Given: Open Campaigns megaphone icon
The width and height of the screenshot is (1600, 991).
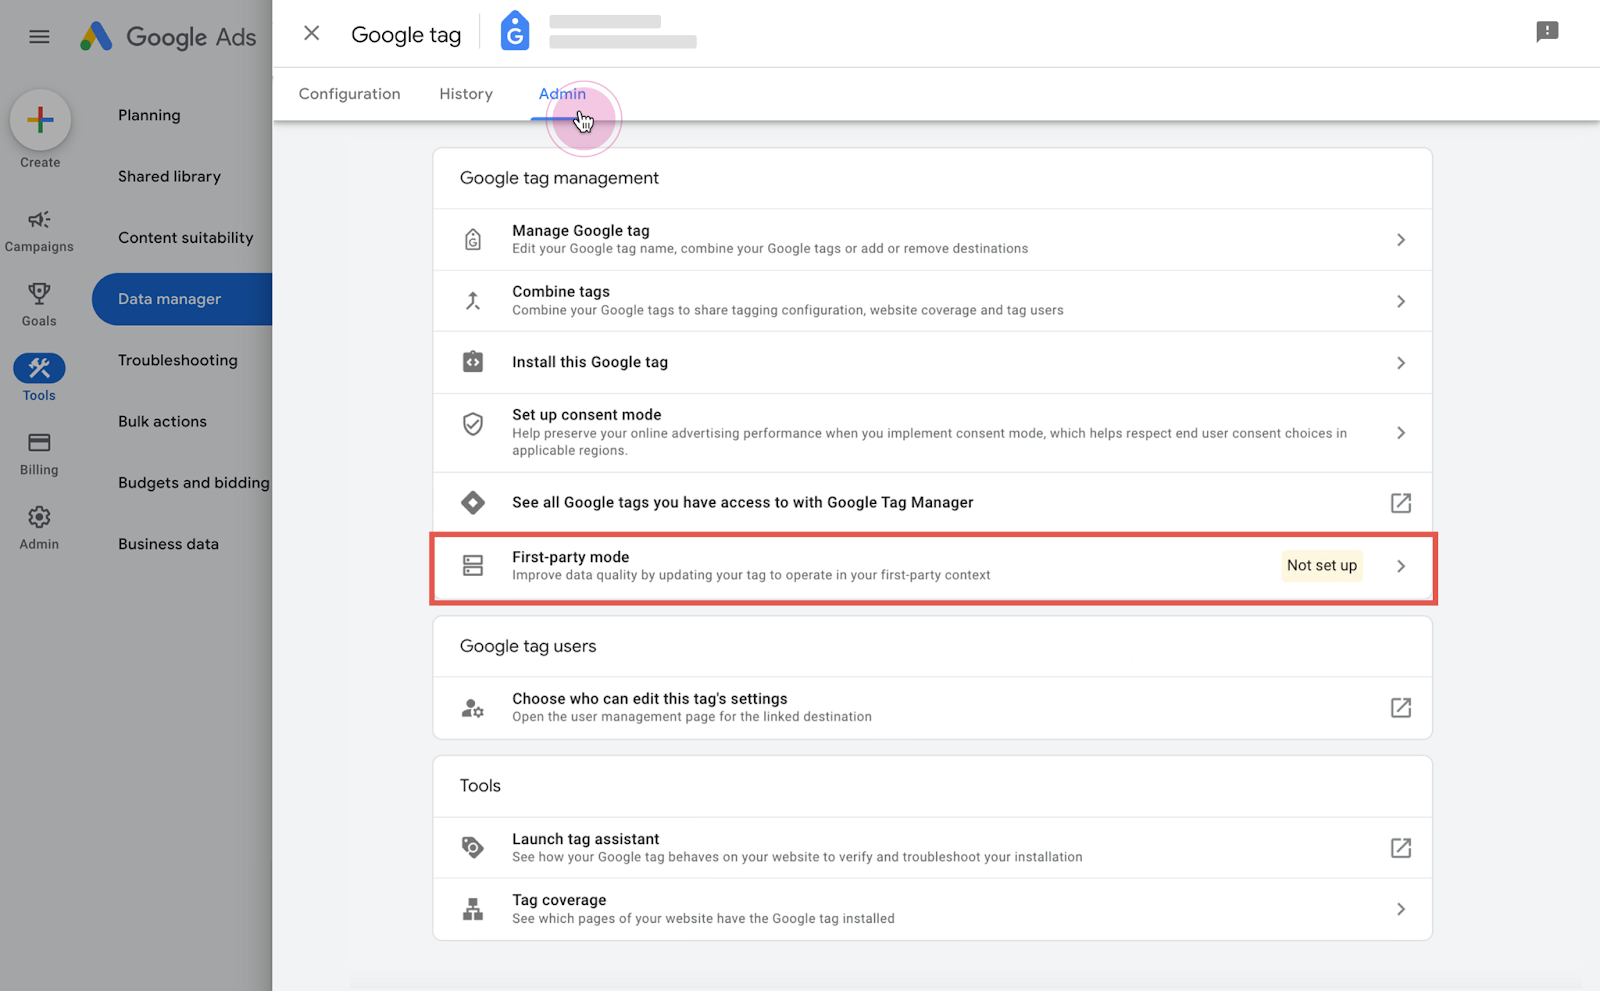Looking at the screenshot, I should (x=39, y=220).
